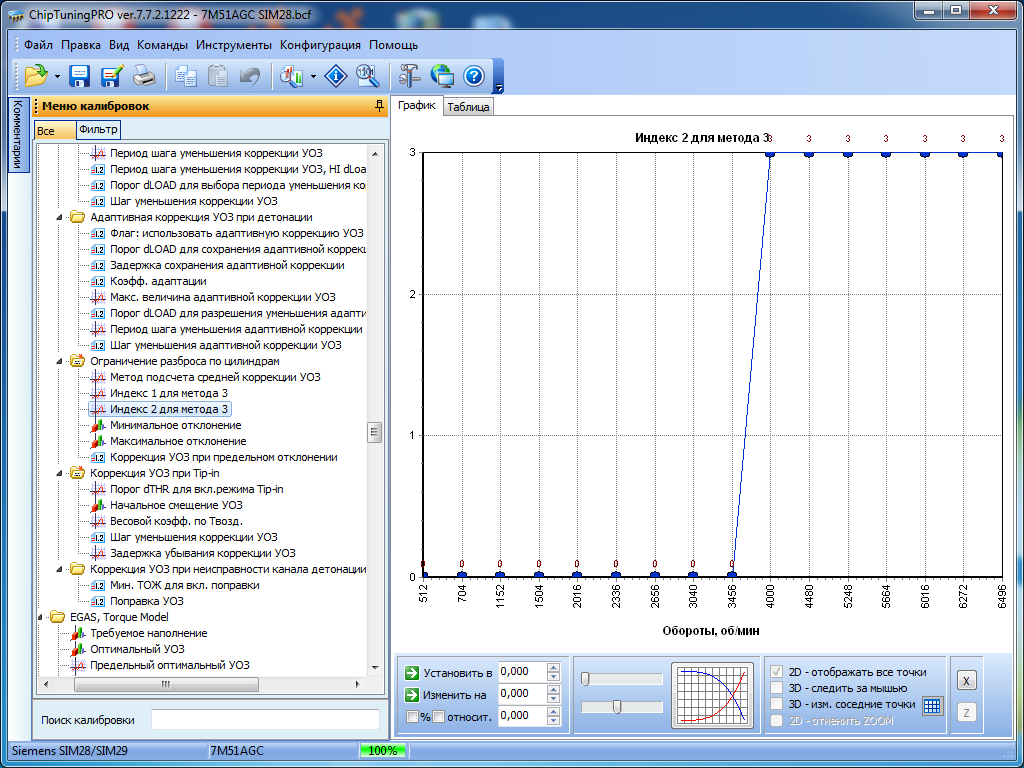
Task: Click the blue question mark help icon
Action: tap(473, 76)
